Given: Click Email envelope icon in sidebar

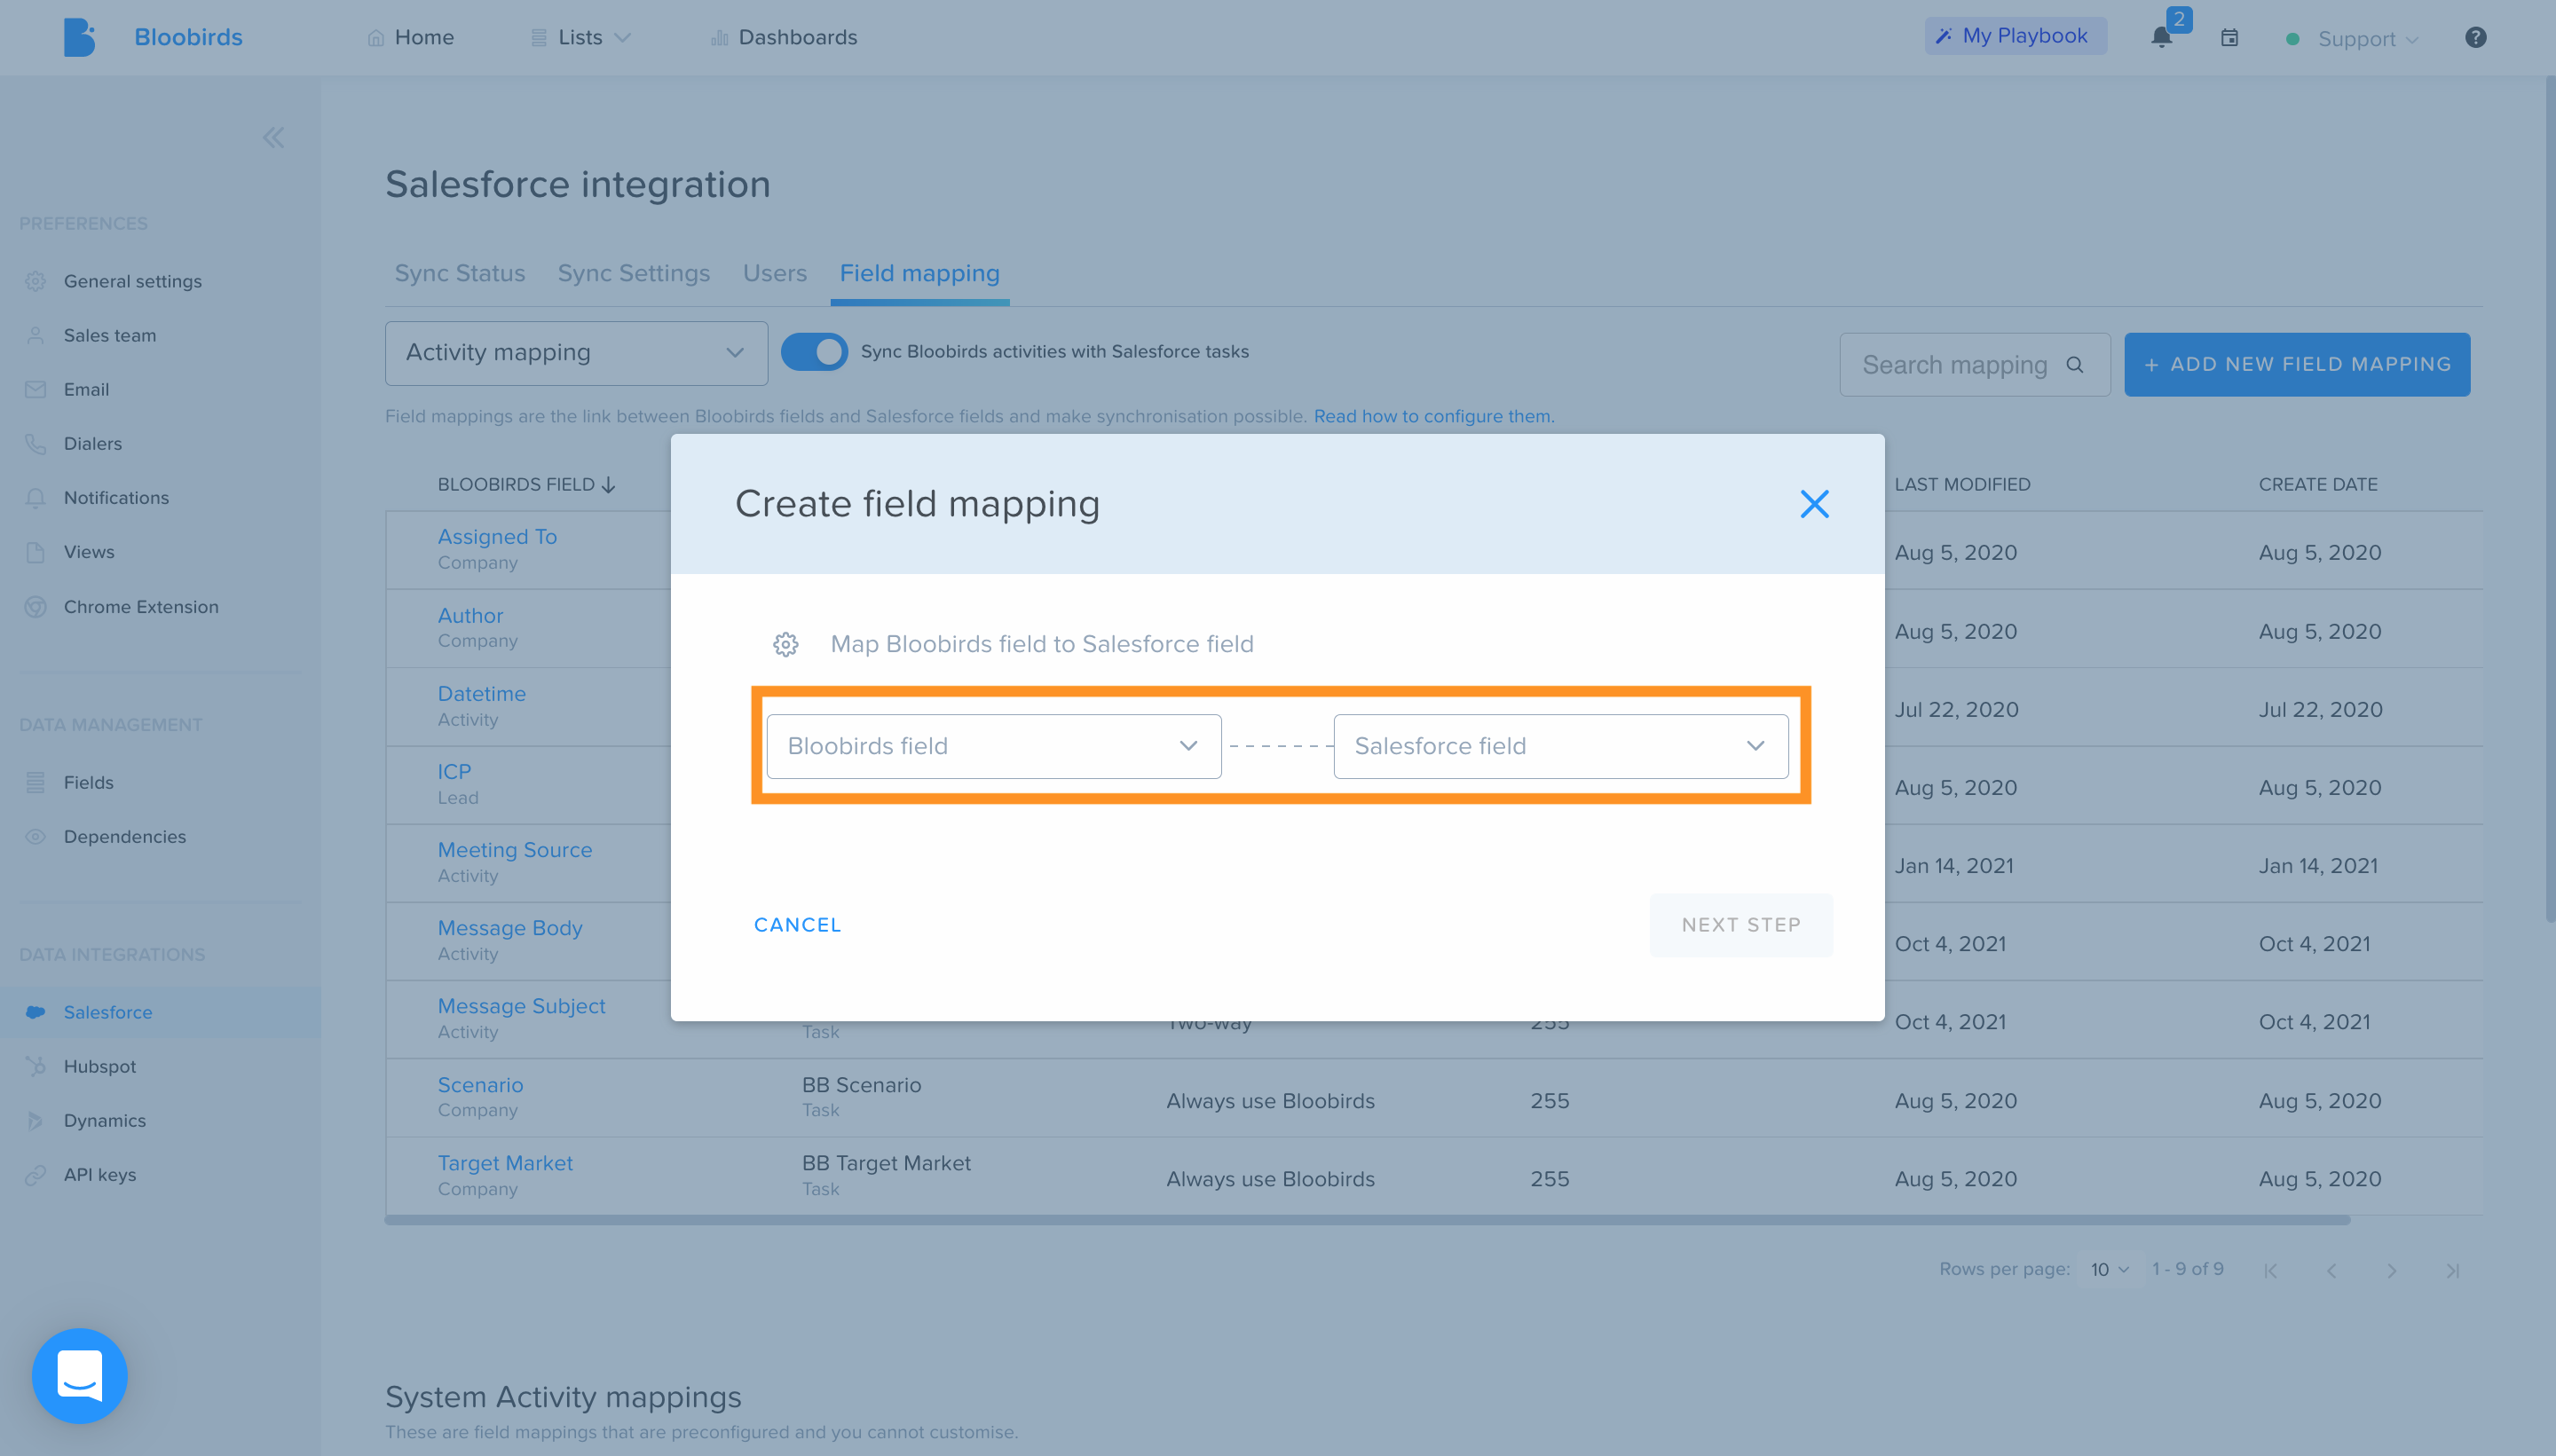Looking at the screenshot, I should 36,389.
